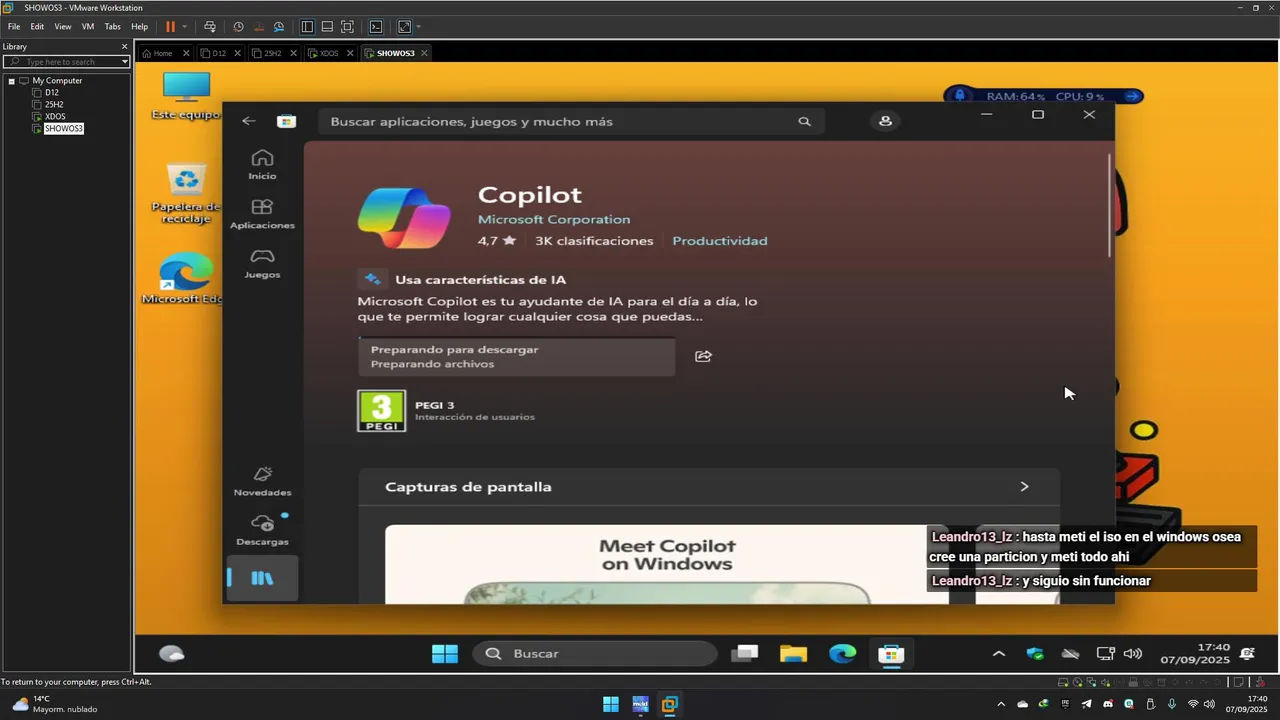Focus the guest taskbar Buscar box

click(595, 654)
